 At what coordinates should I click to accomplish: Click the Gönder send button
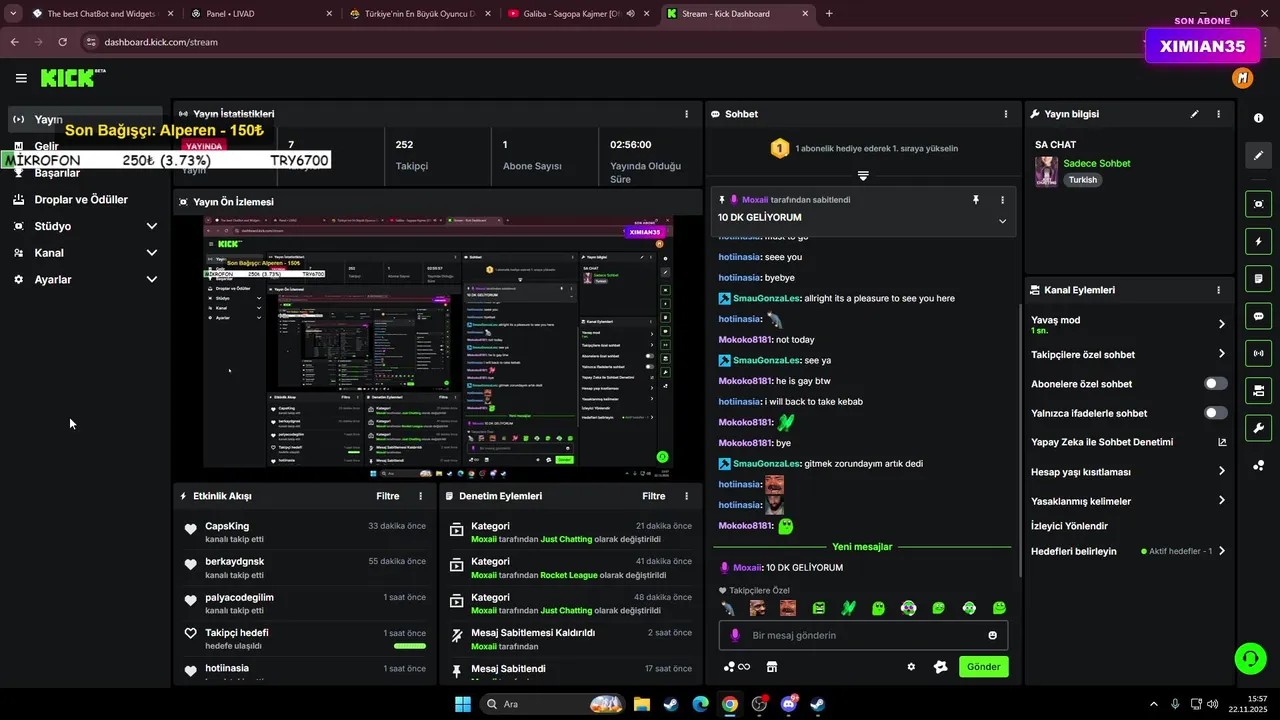click(x=983, y=667)
